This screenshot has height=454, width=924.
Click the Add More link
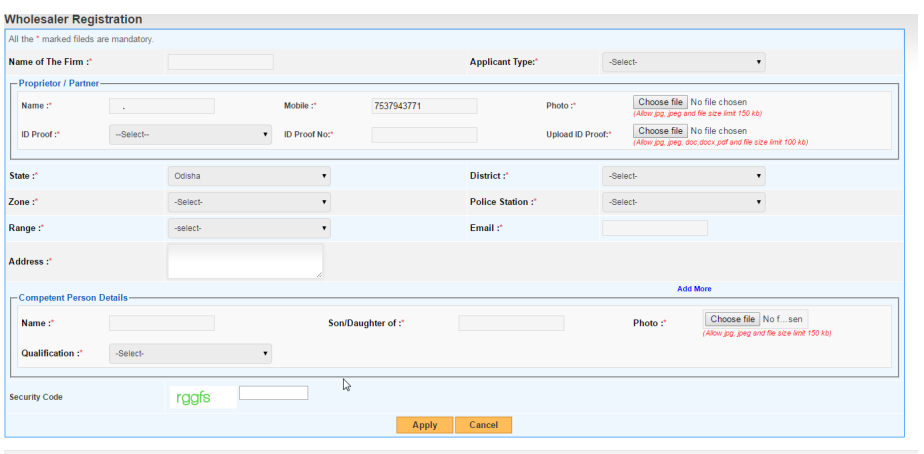click(694, 289)
